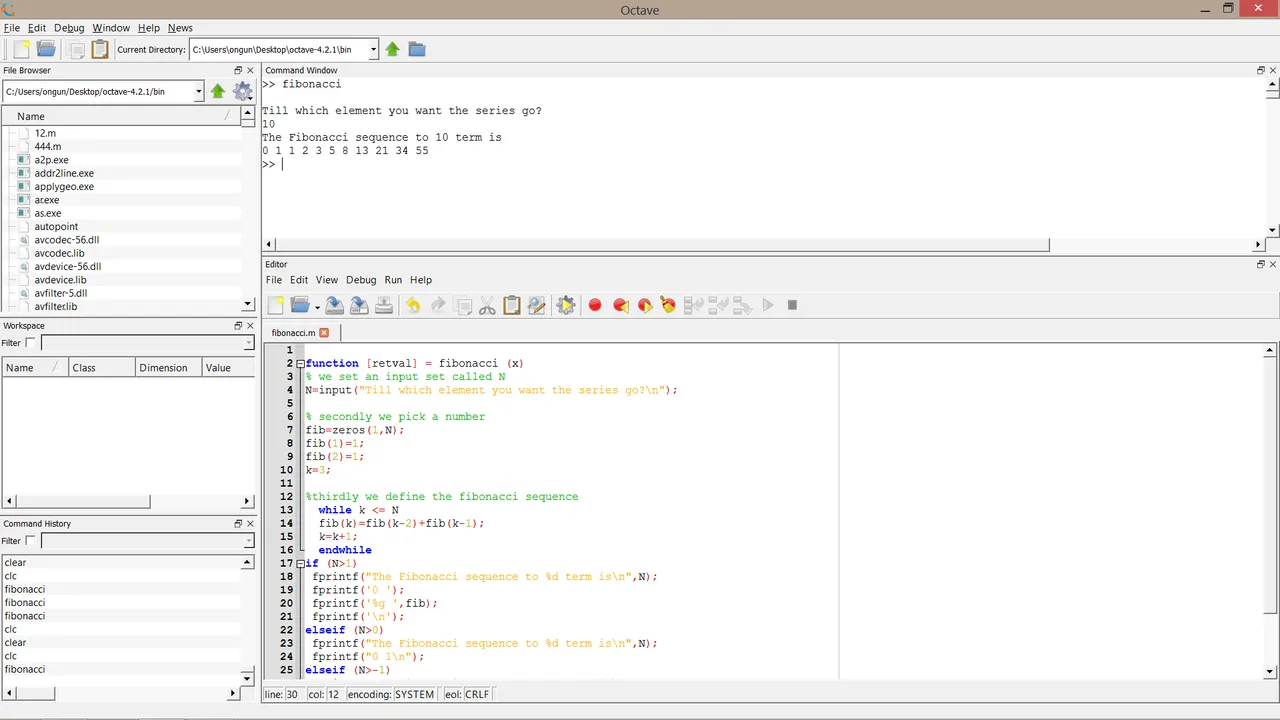Open the News menu
The width and height of the screenshot is (1280, 720).
[x=180, y=28]
